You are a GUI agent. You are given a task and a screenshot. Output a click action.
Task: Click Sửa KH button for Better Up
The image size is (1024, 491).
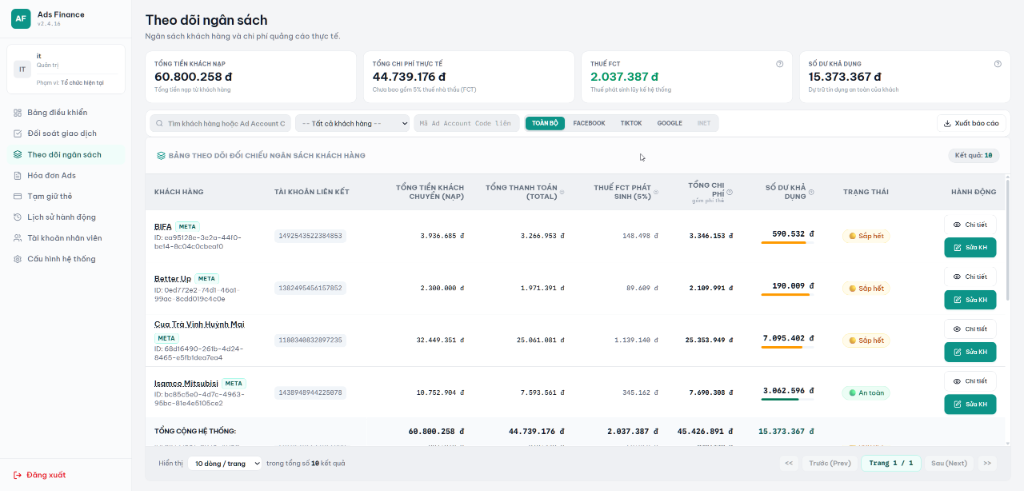[970, 300]
